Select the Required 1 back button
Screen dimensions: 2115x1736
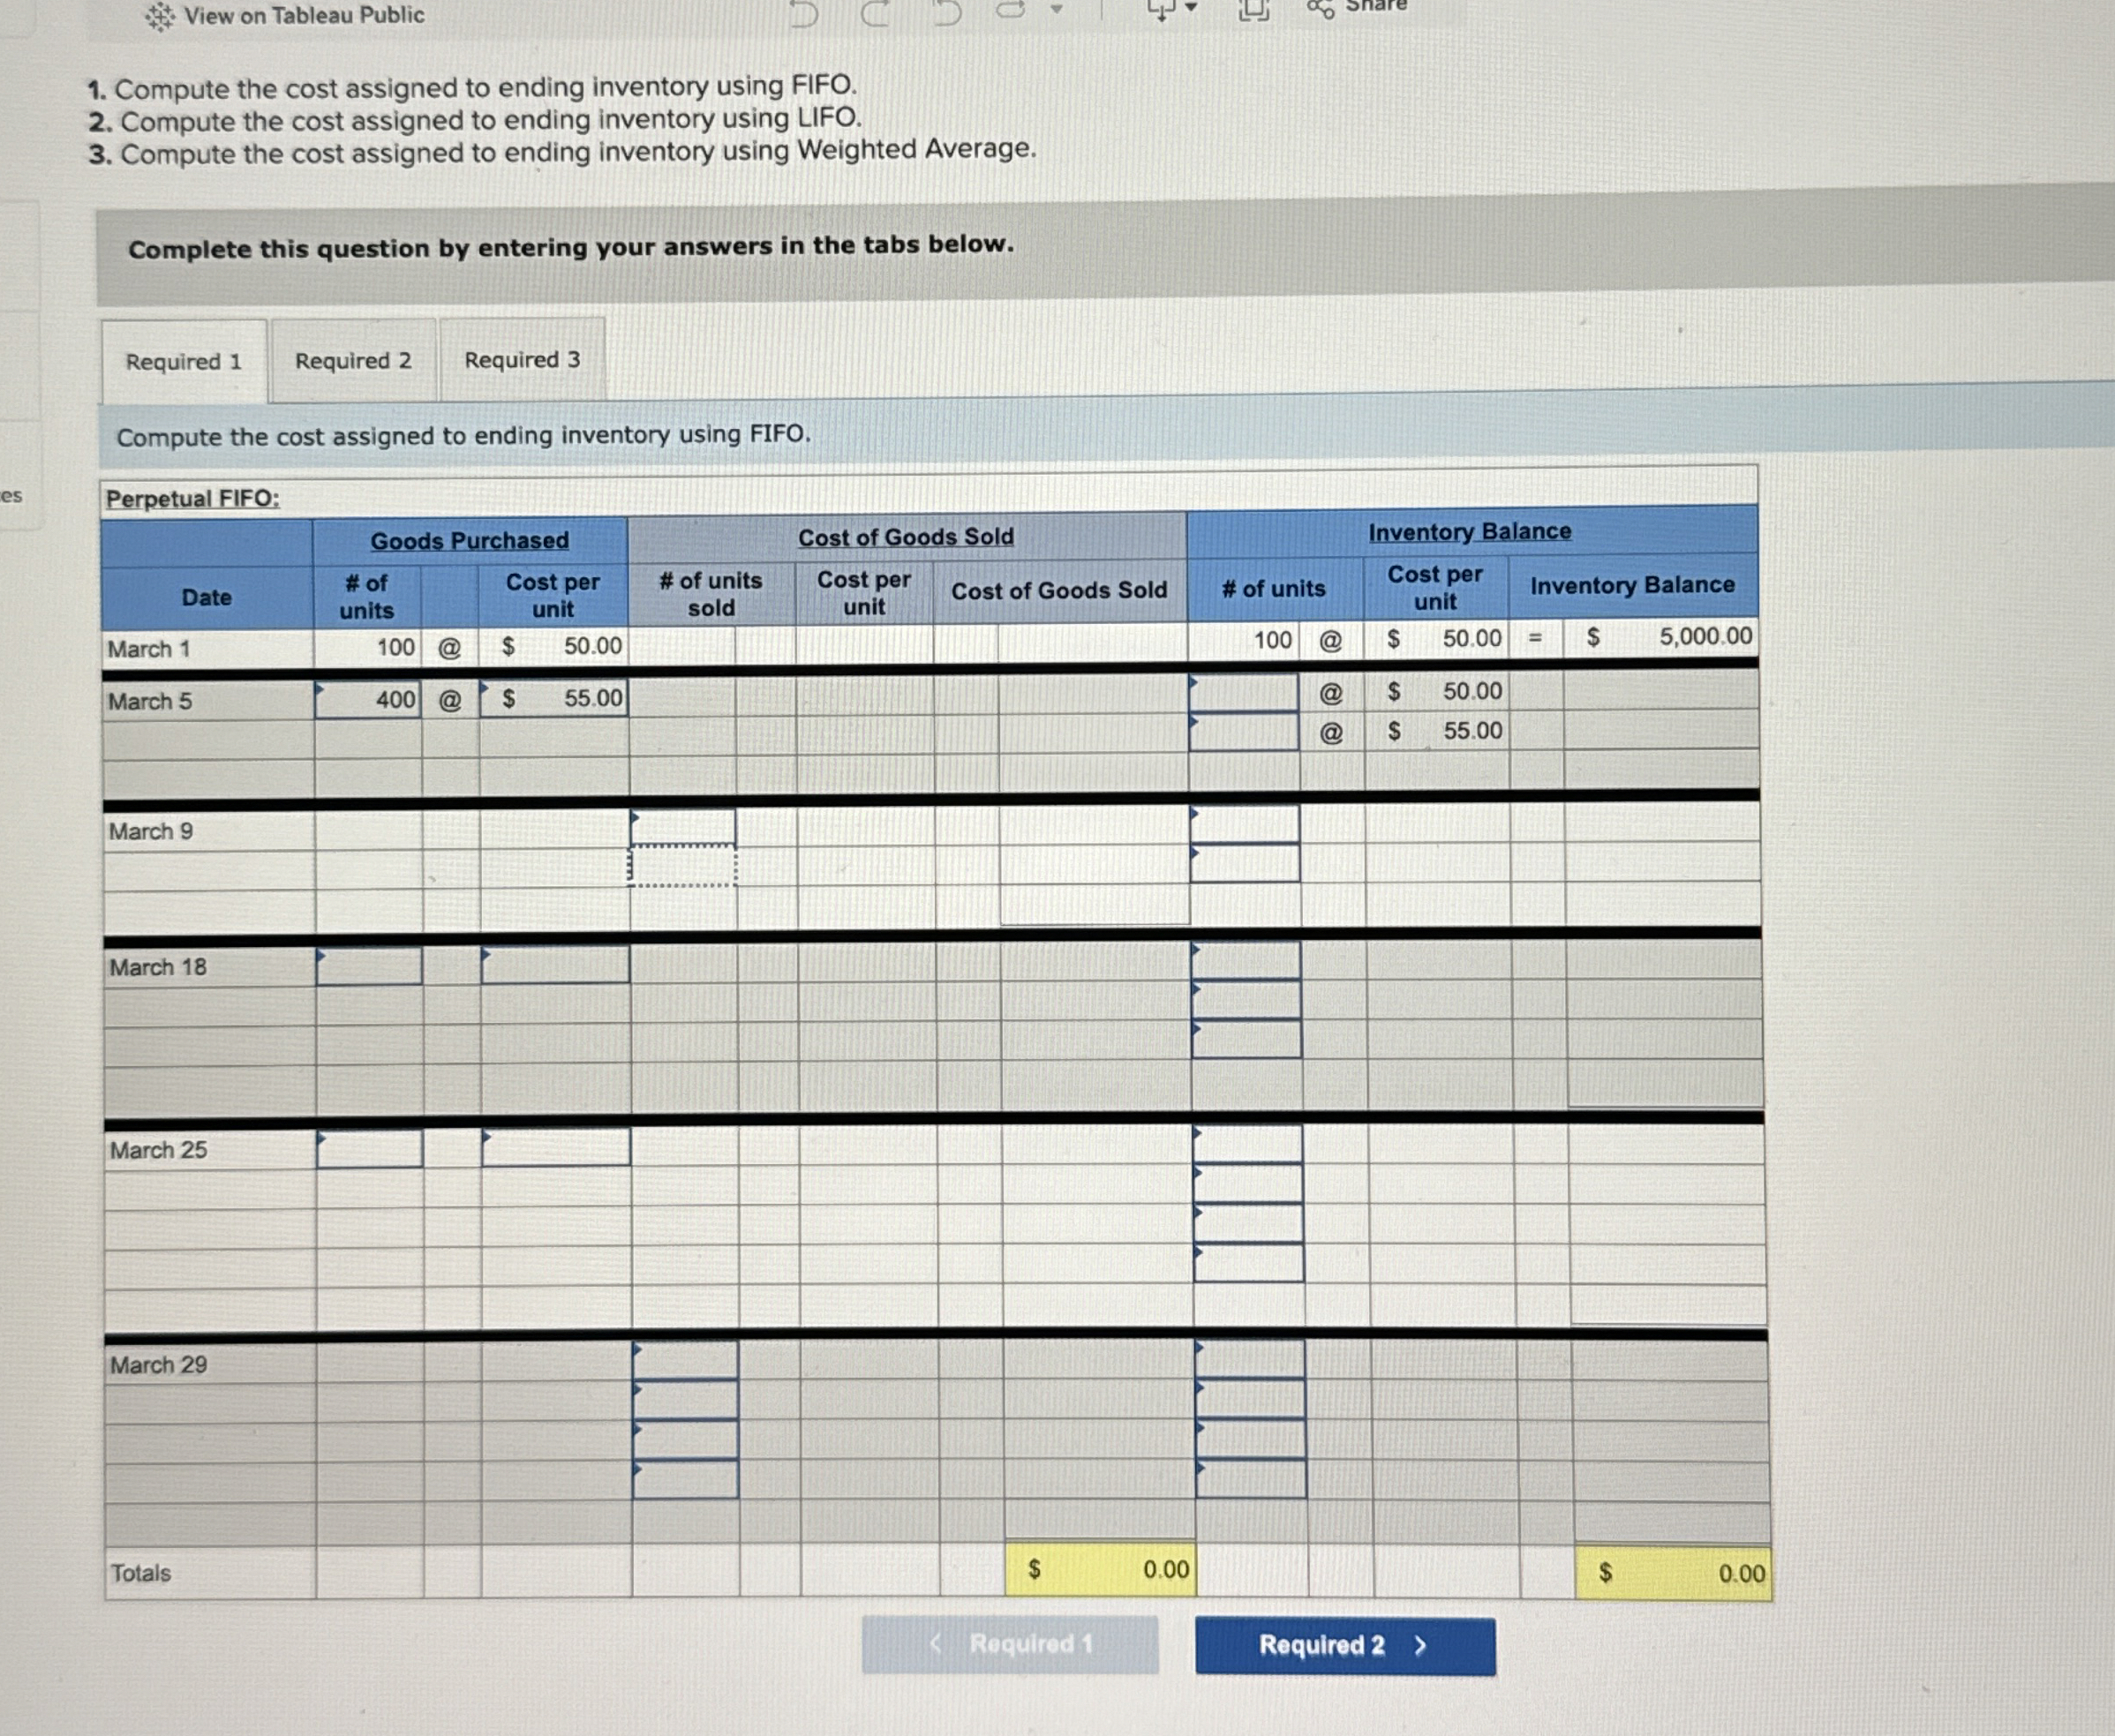(x=1010, y=1645)
